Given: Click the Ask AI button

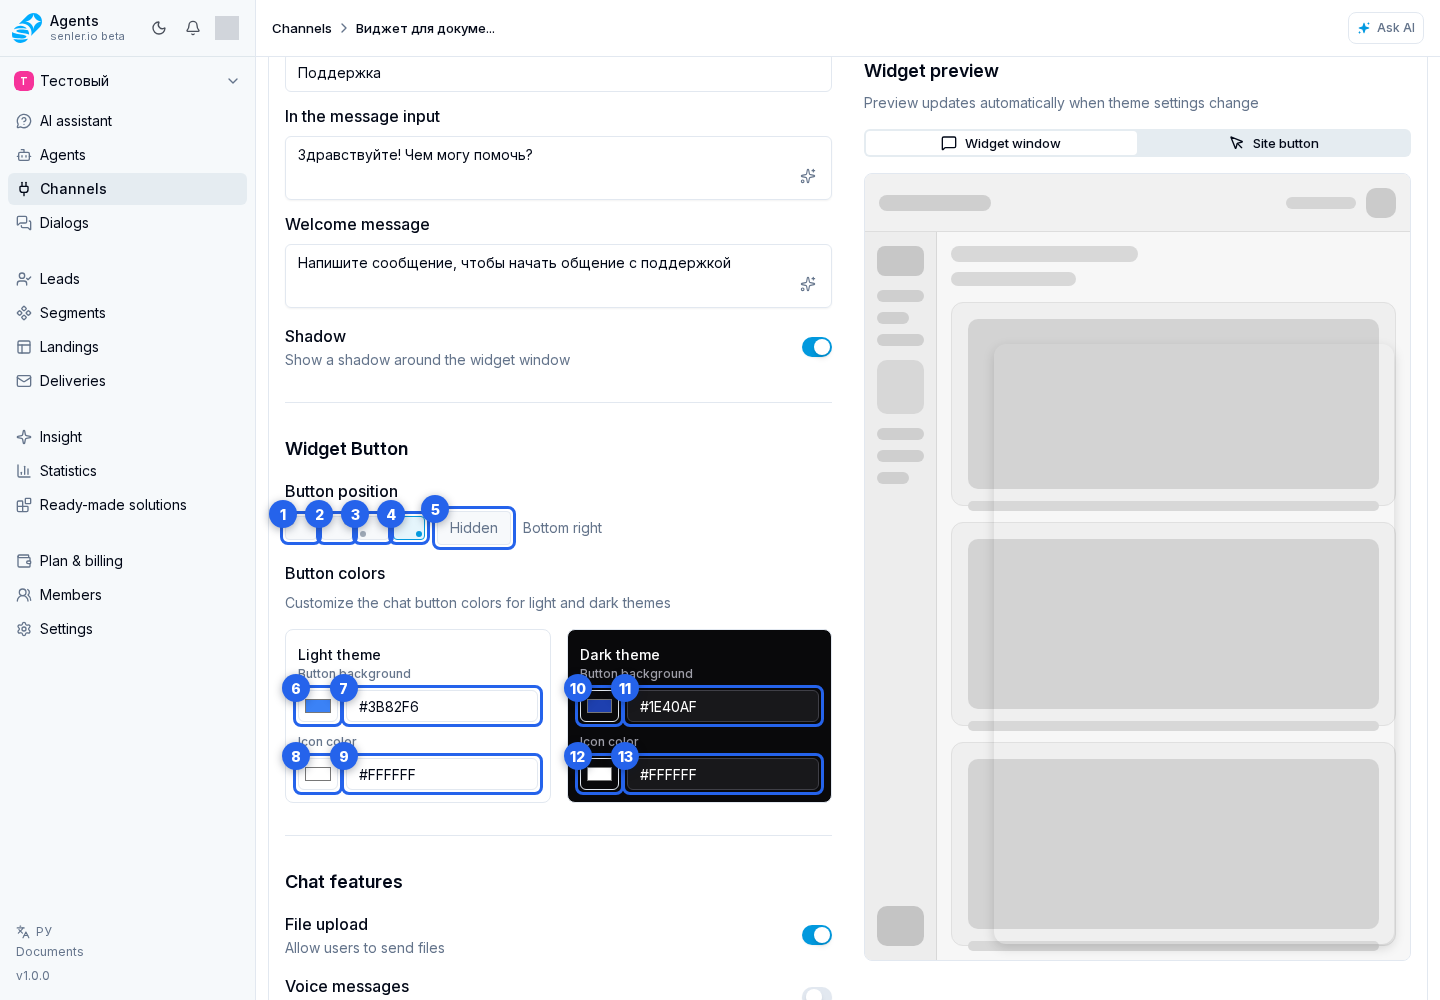Looking at the screenshot, I should (1386, 28).
